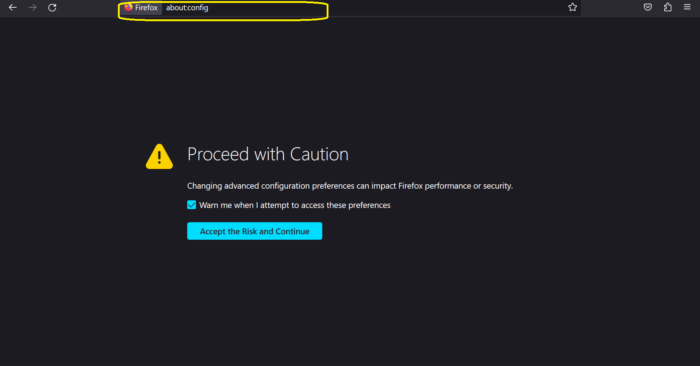Go back using the back arrow
The height and width of the screenshot is (366, 700).
pos(12,8)
